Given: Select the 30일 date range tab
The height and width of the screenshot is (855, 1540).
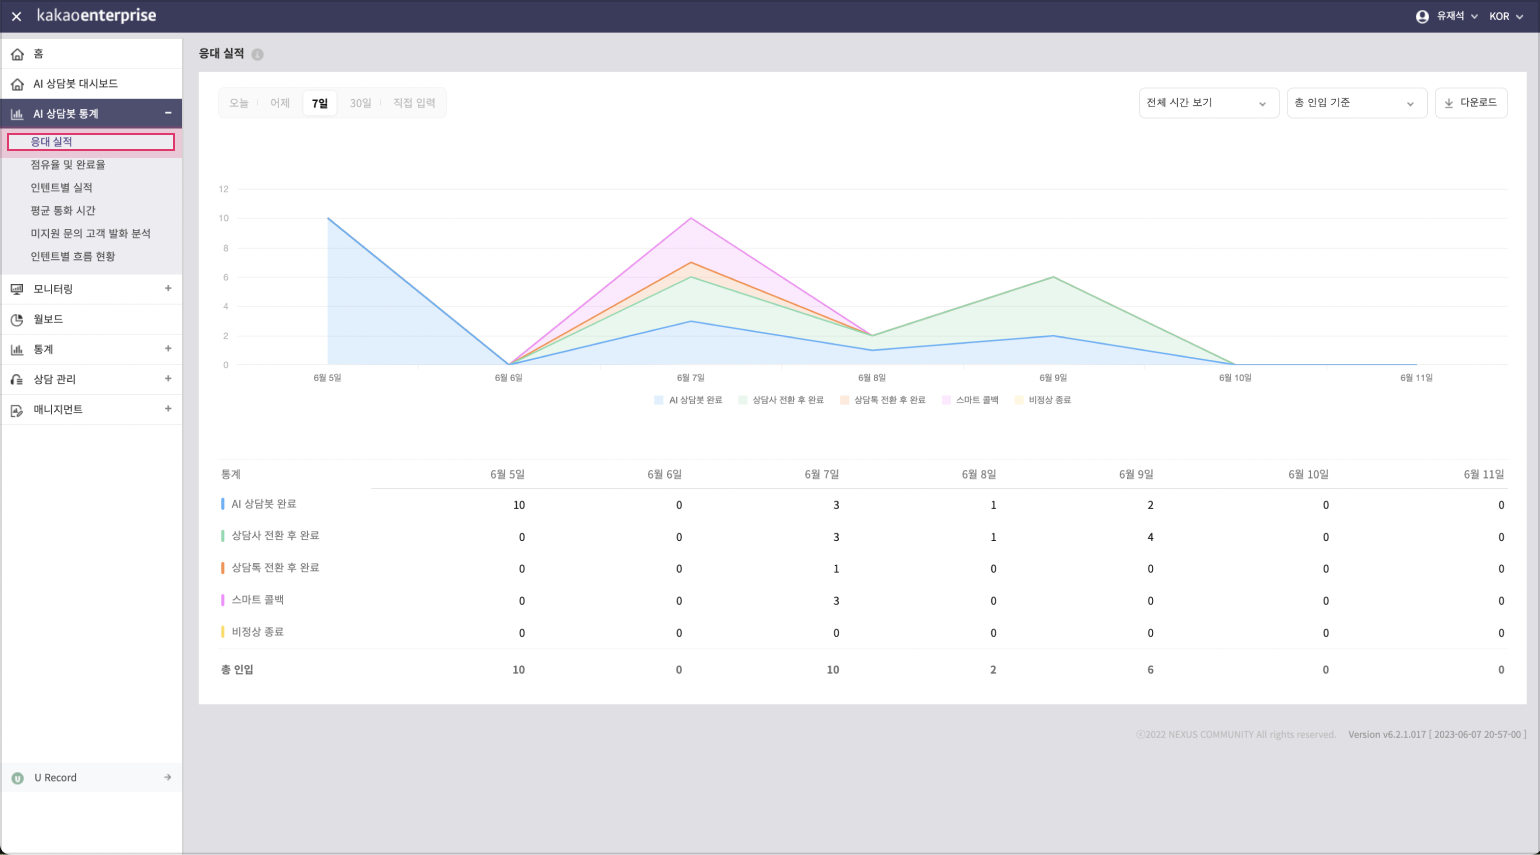Looking at the screenshot, I should point(360,103).
